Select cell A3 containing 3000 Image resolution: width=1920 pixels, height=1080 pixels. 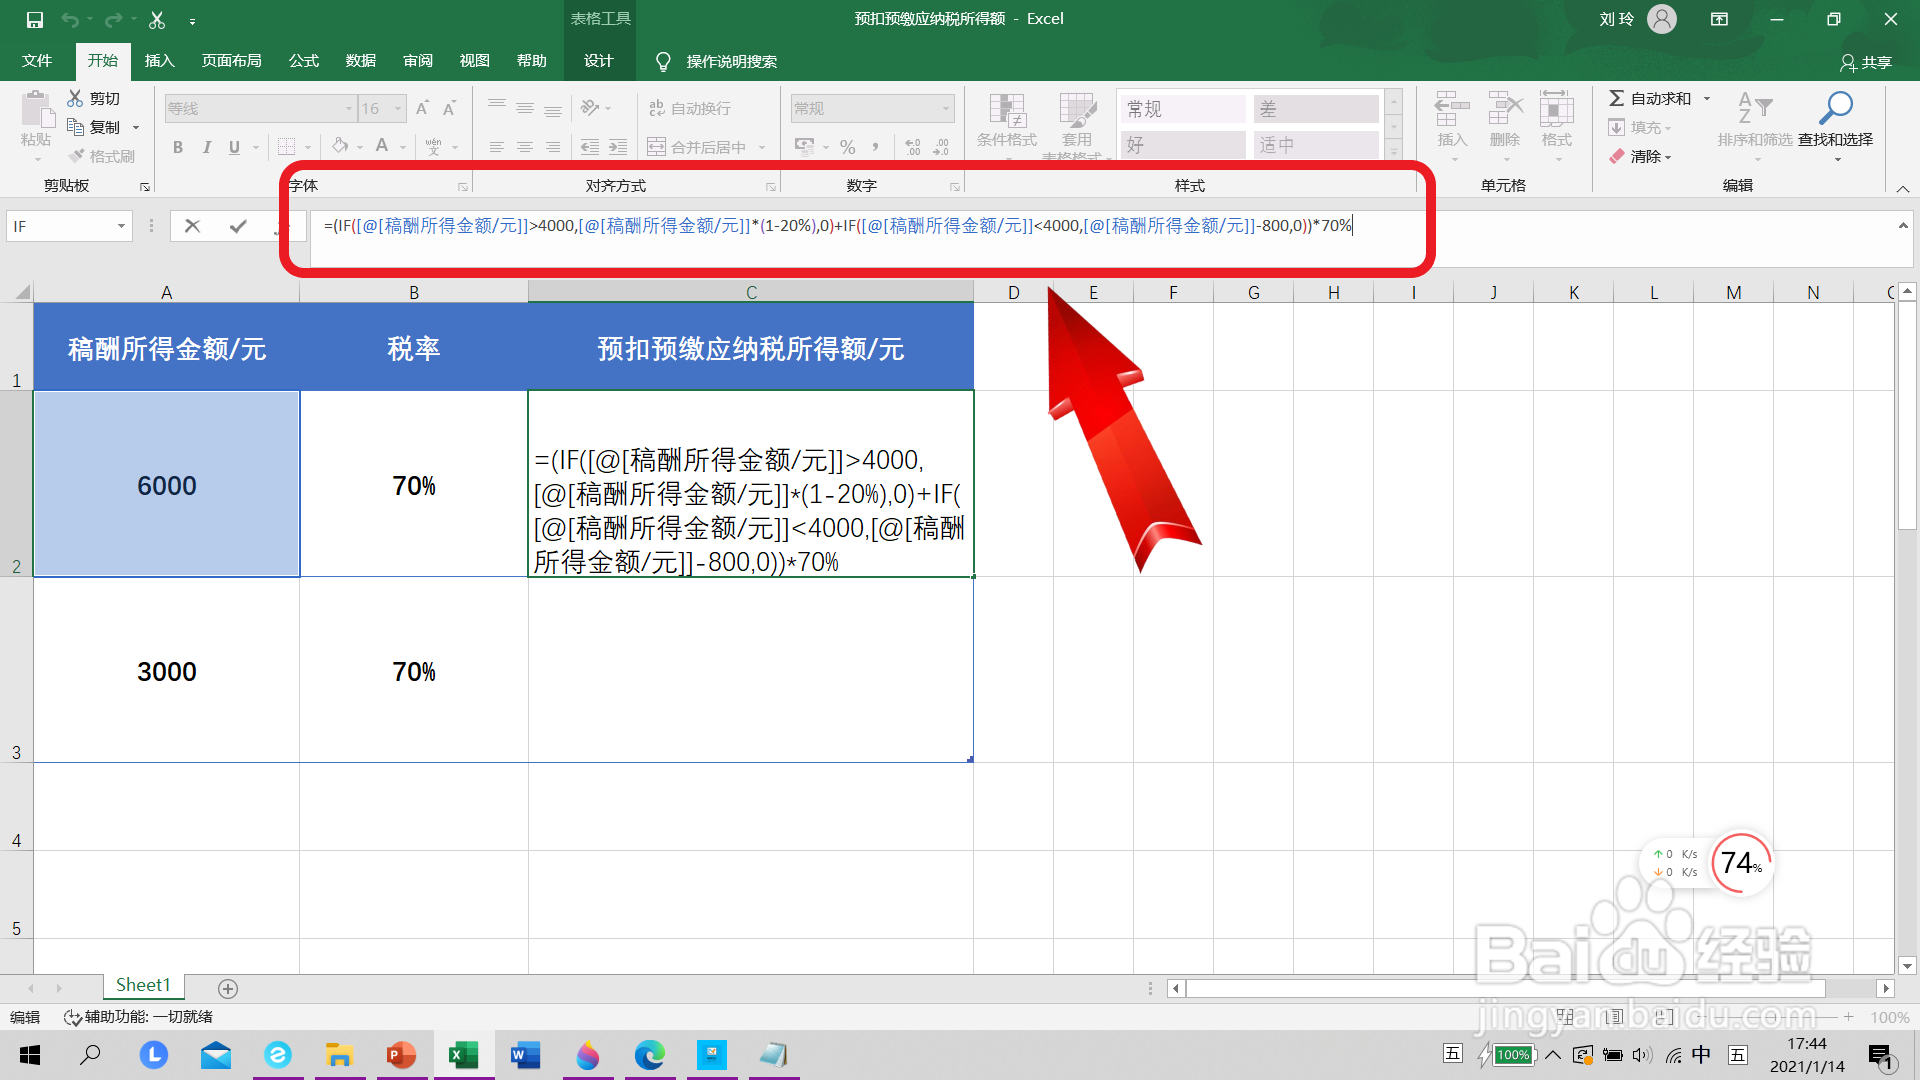click(167, 670)
